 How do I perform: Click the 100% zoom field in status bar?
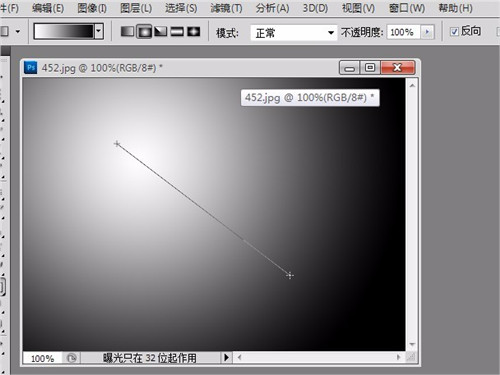pyautogui.click(x=42, y=358)
